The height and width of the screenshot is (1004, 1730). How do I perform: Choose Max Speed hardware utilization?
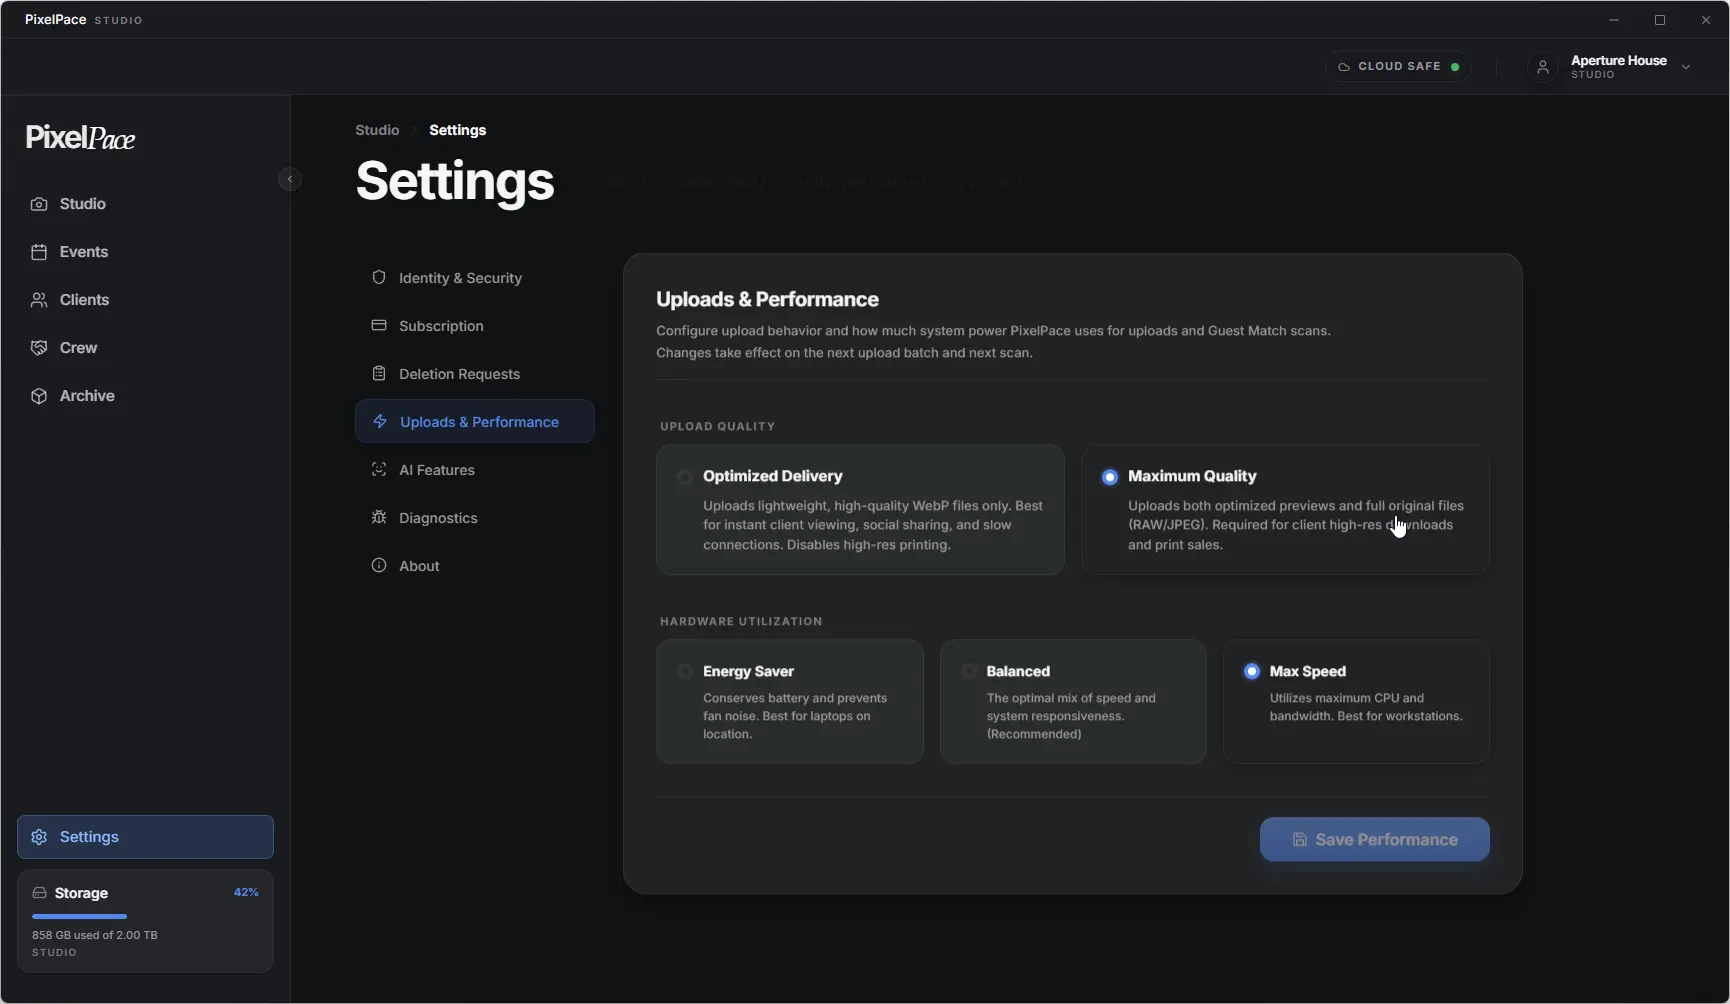1356,702
